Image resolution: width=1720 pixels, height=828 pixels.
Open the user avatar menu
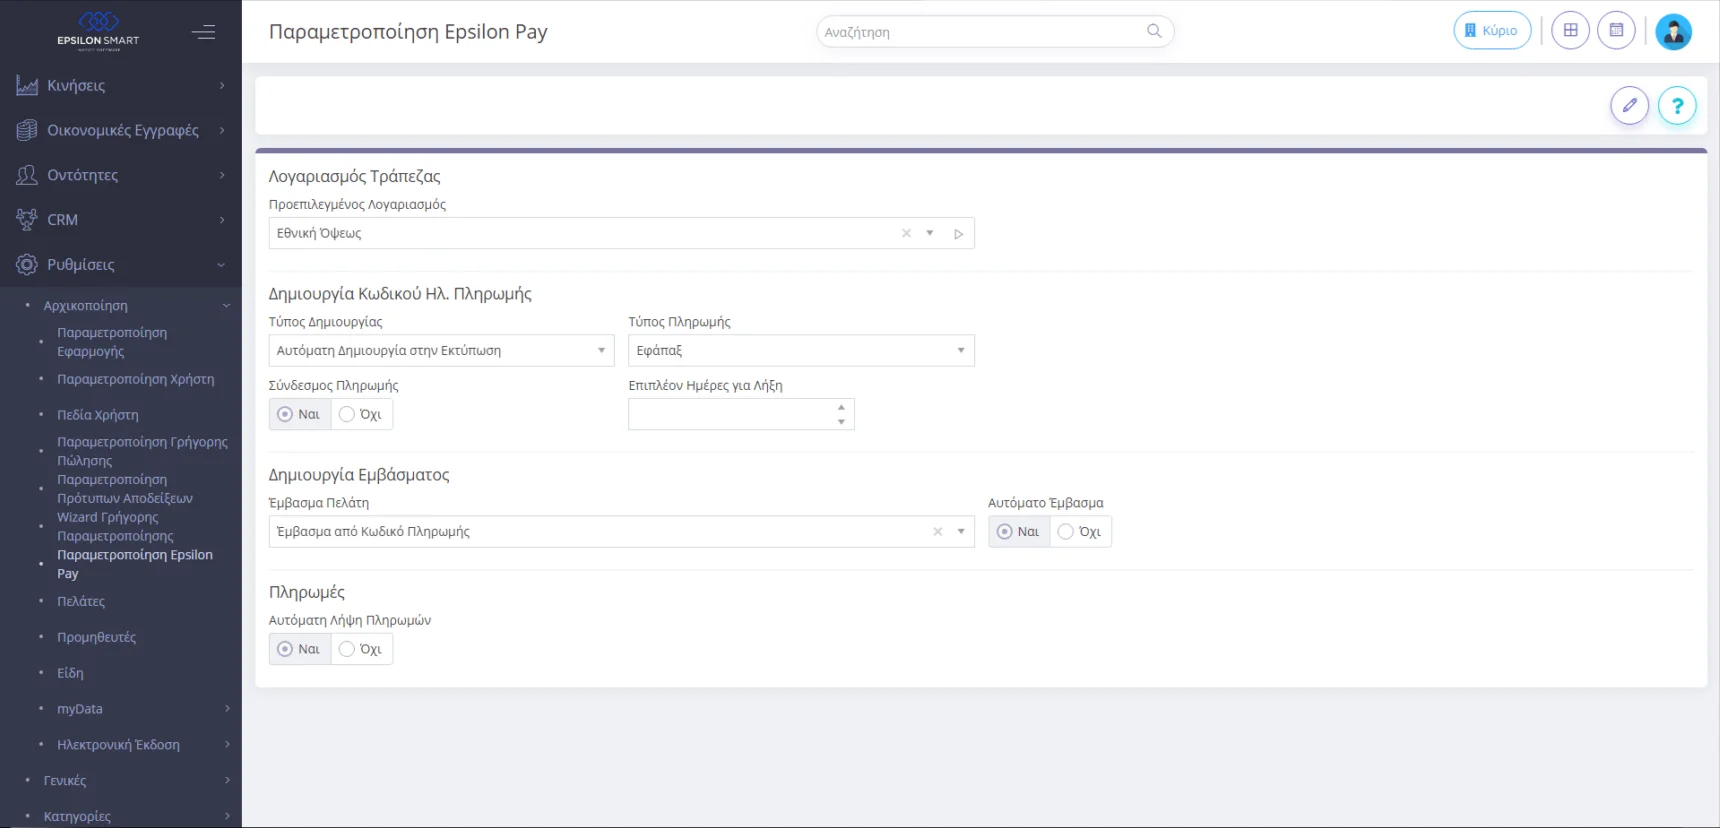pos(1673,31)
